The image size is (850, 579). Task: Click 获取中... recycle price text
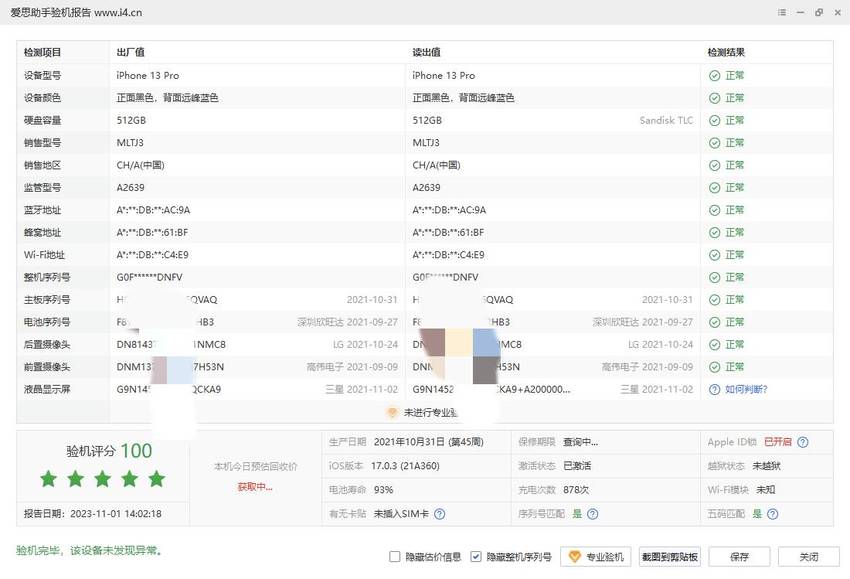pyautogui.click(x=255, y=487)
